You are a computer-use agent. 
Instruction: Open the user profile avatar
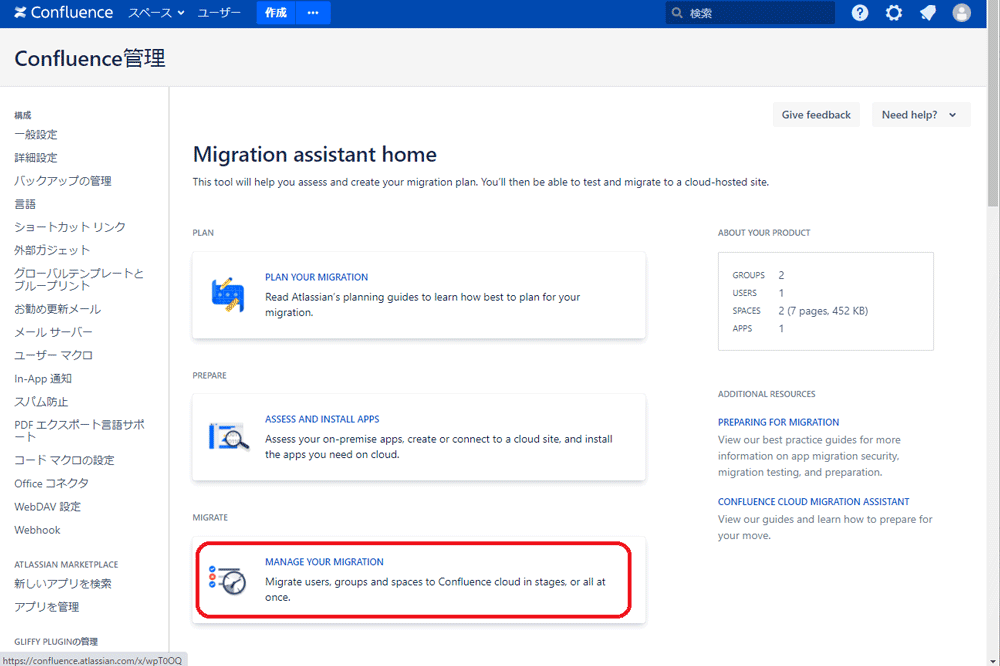tap(962, 13)
